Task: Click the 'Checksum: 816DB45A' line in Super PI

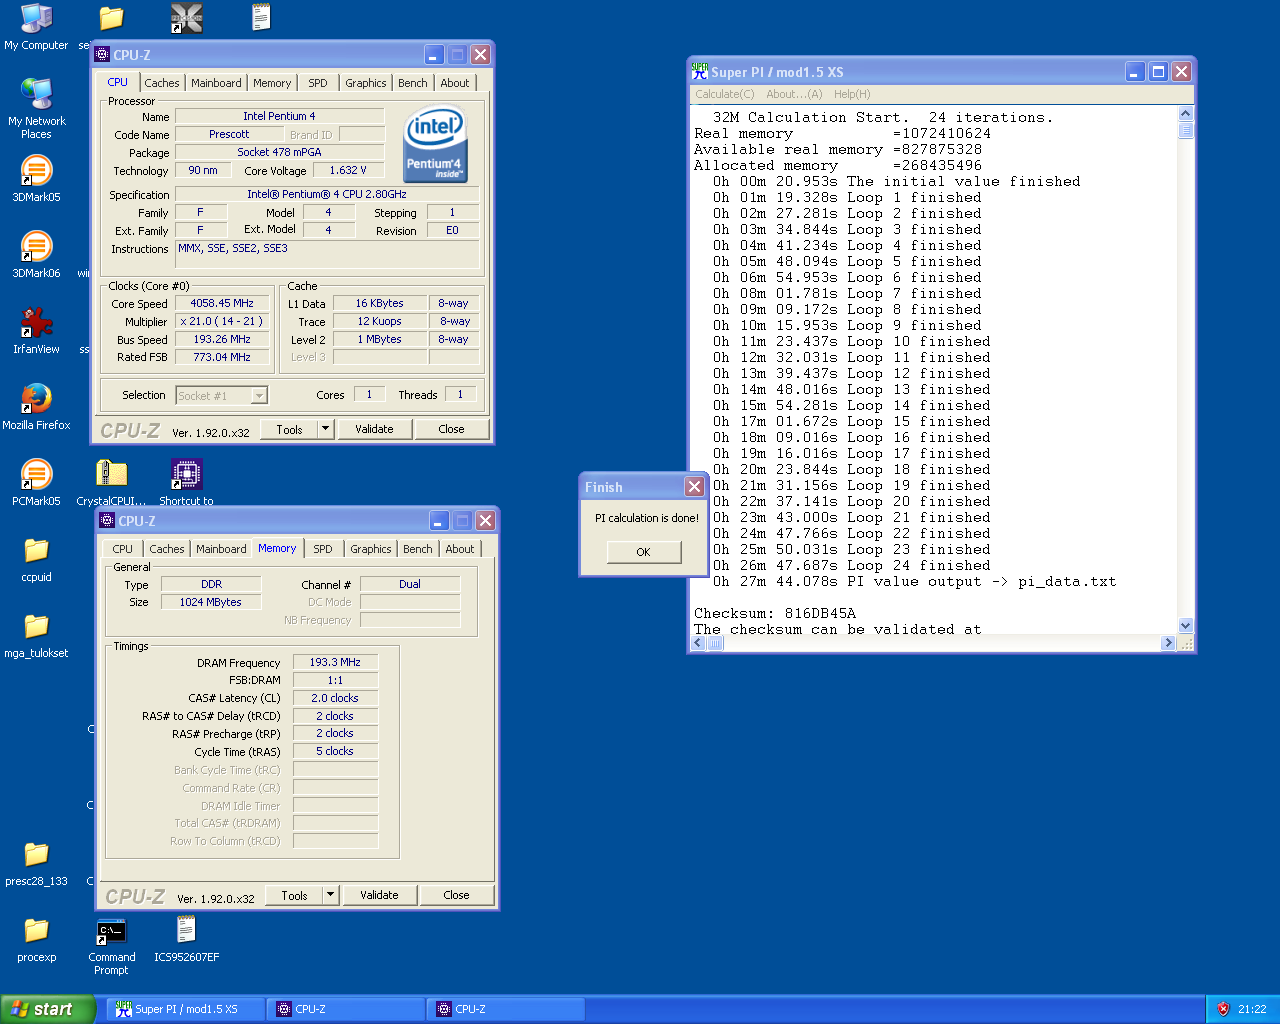Action: tap(775, 613)
